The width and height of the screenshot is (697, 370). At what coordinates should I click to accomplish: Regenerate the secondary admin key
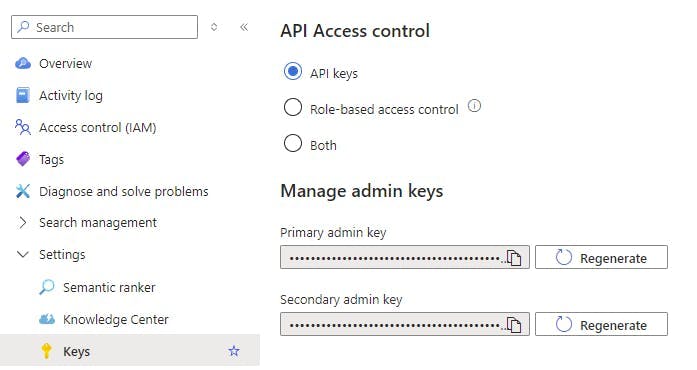pyautogui.click(x=601, y=324)
